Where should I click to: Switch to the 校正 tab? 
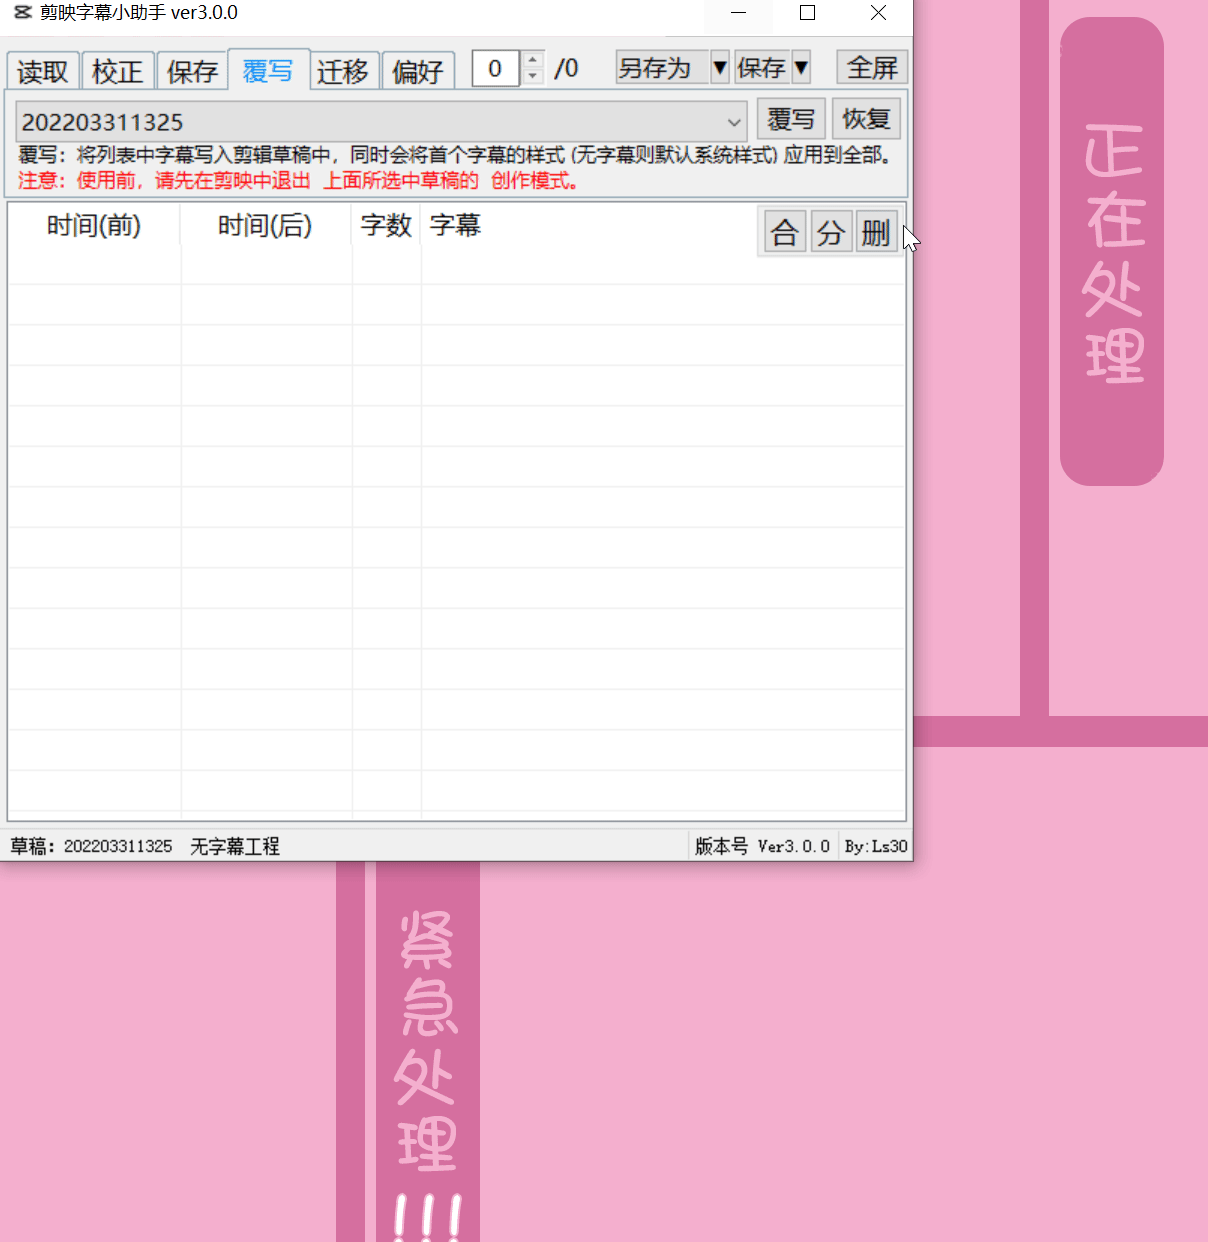(117, 70)
